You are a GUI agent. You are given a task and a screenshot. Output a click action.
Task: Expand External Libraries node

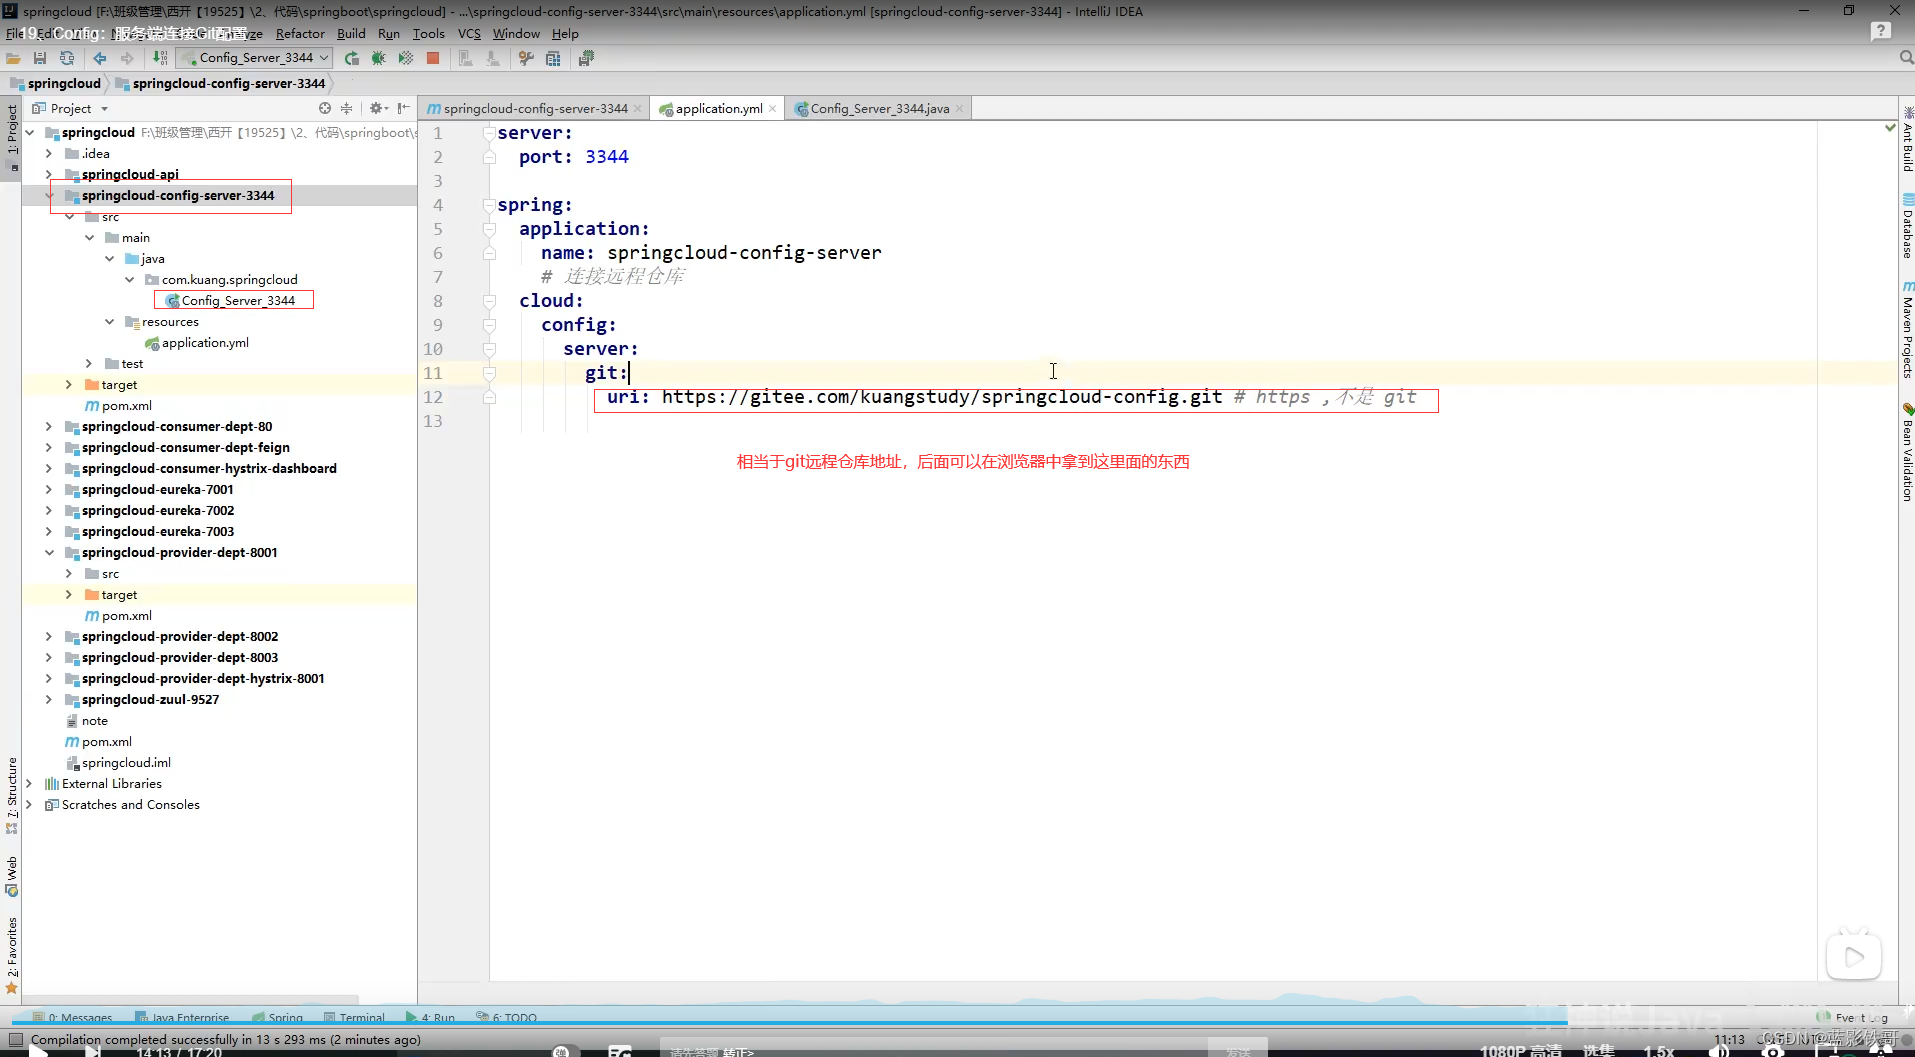(x=29, y=783)
